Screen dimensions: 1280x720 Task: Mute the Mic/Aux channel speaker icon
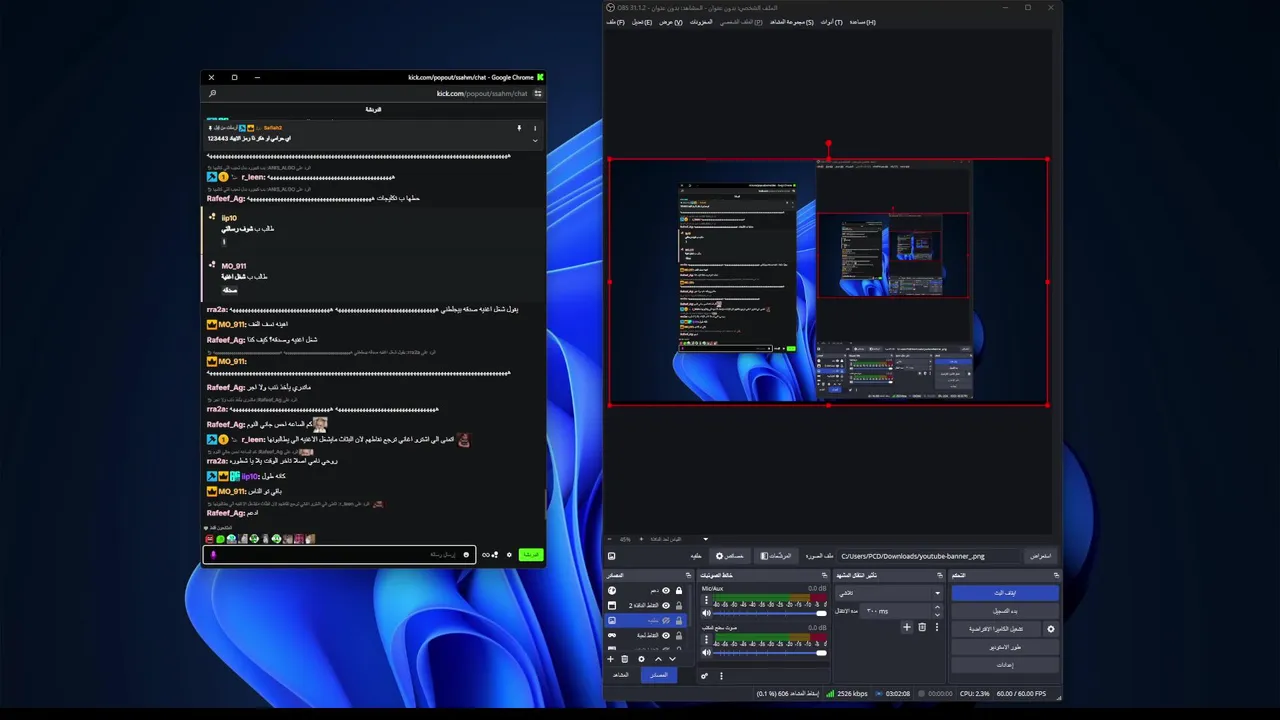(x=706, y=613)
